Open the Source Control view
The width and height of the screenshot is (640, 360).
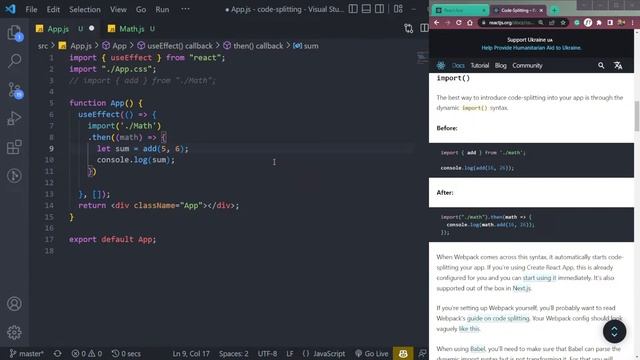tap(15, 90)
